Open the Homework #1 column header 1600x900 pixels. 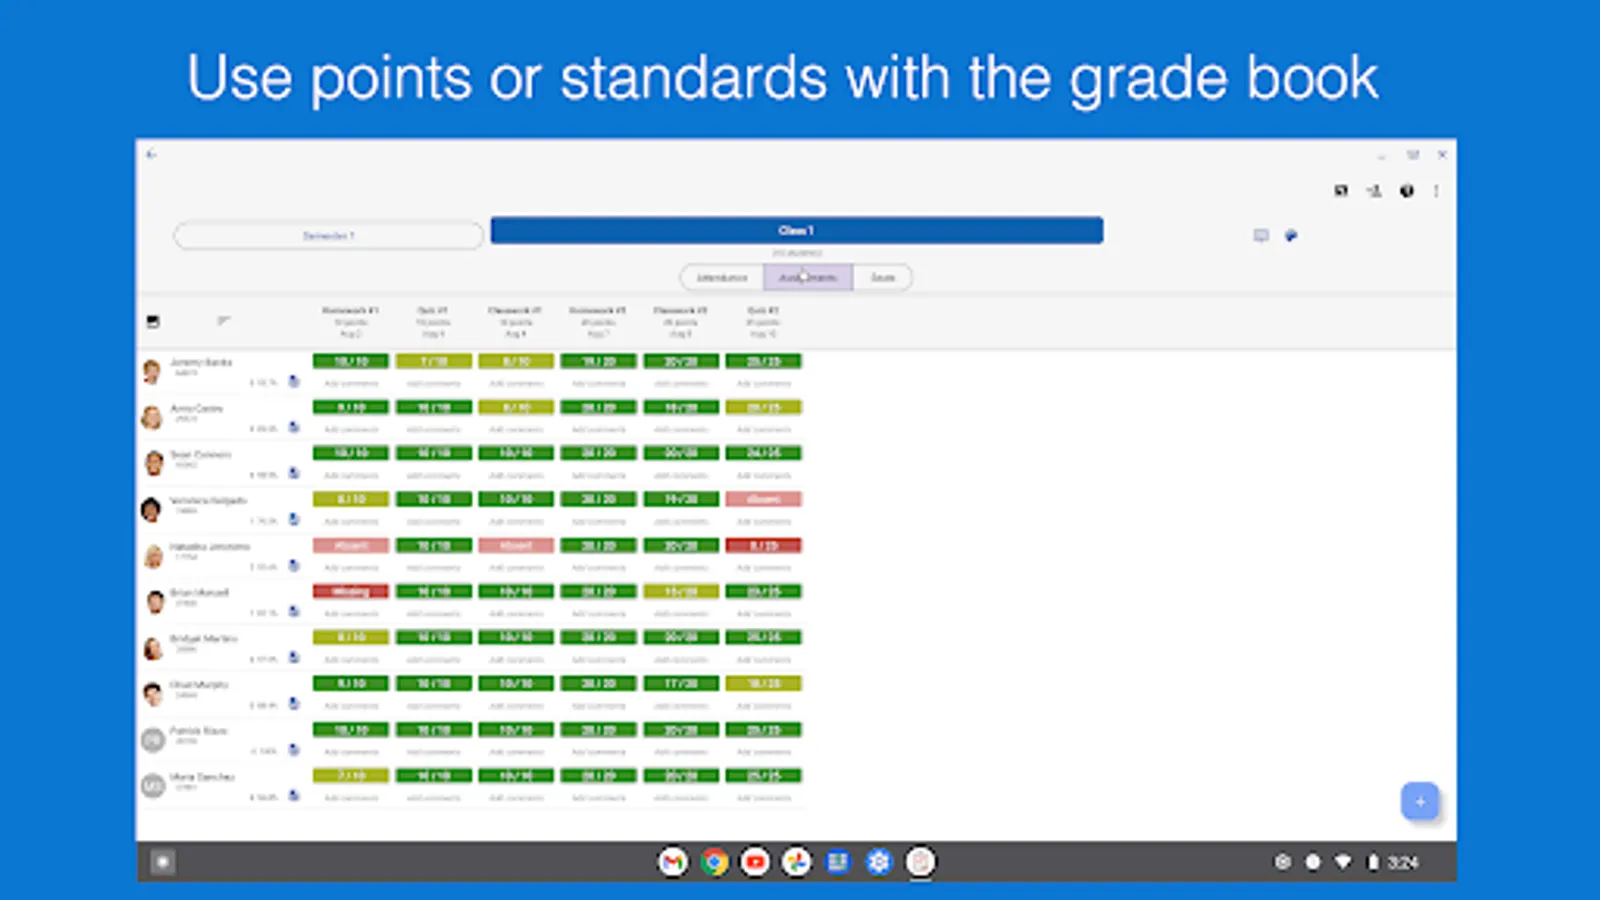coord(350,322)
